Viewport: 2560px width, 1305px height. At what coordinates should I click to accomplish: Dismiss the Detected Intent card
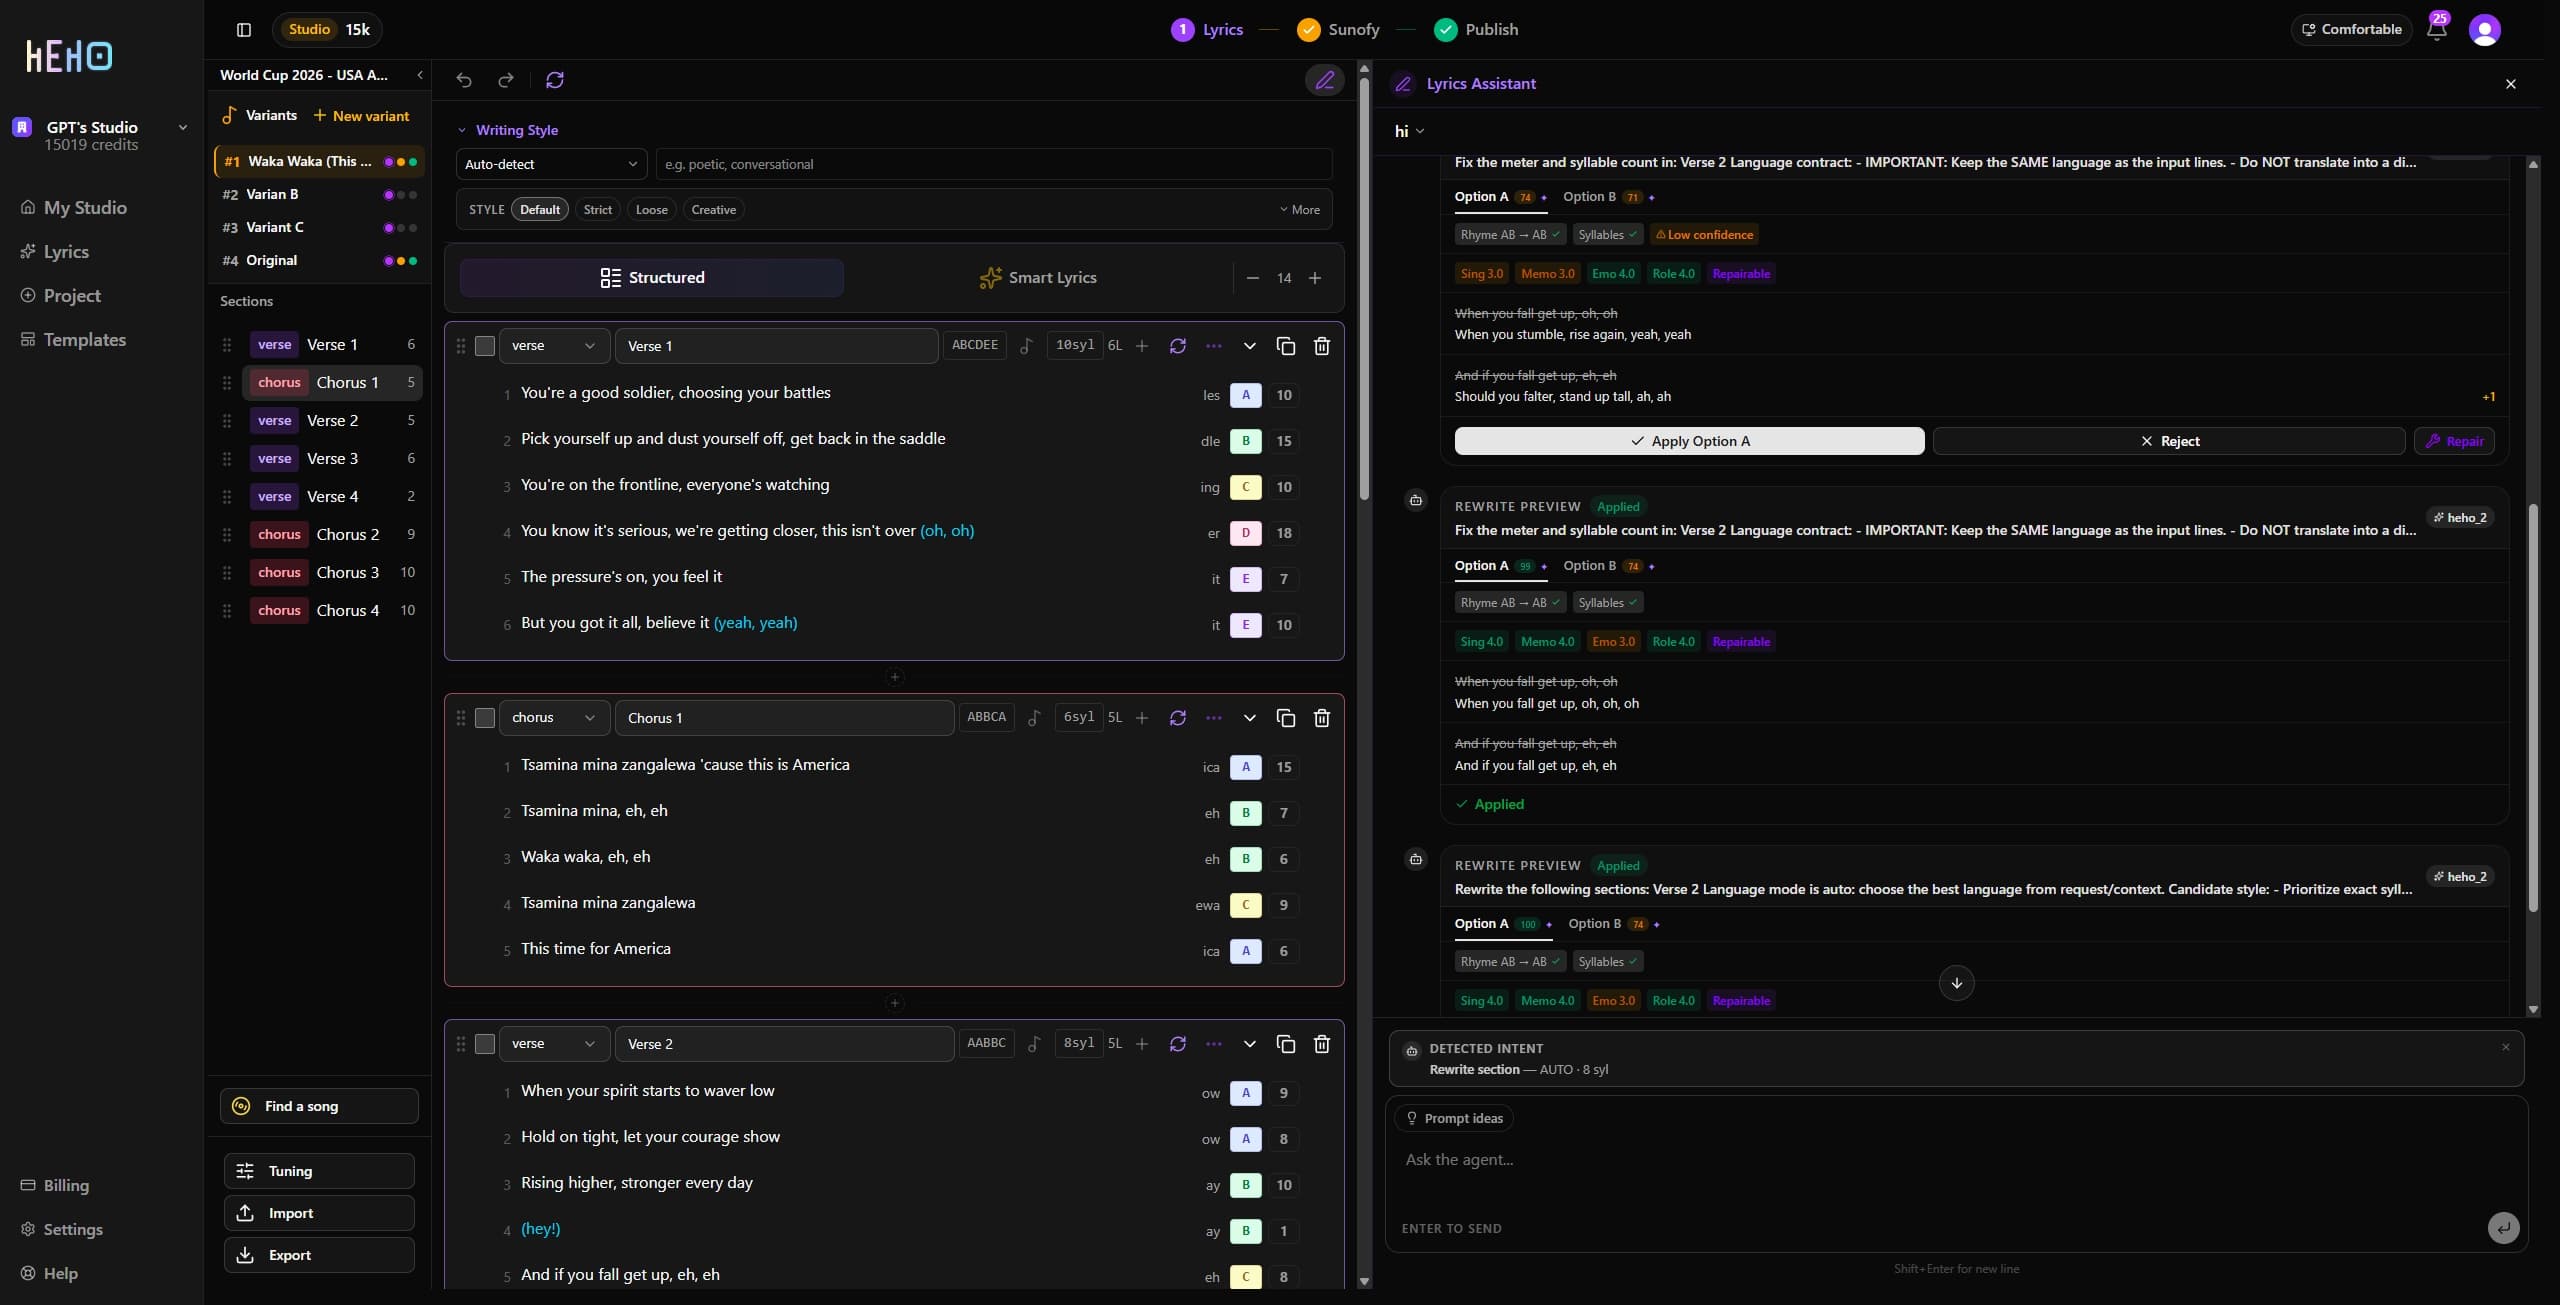pos(2506,1047)
